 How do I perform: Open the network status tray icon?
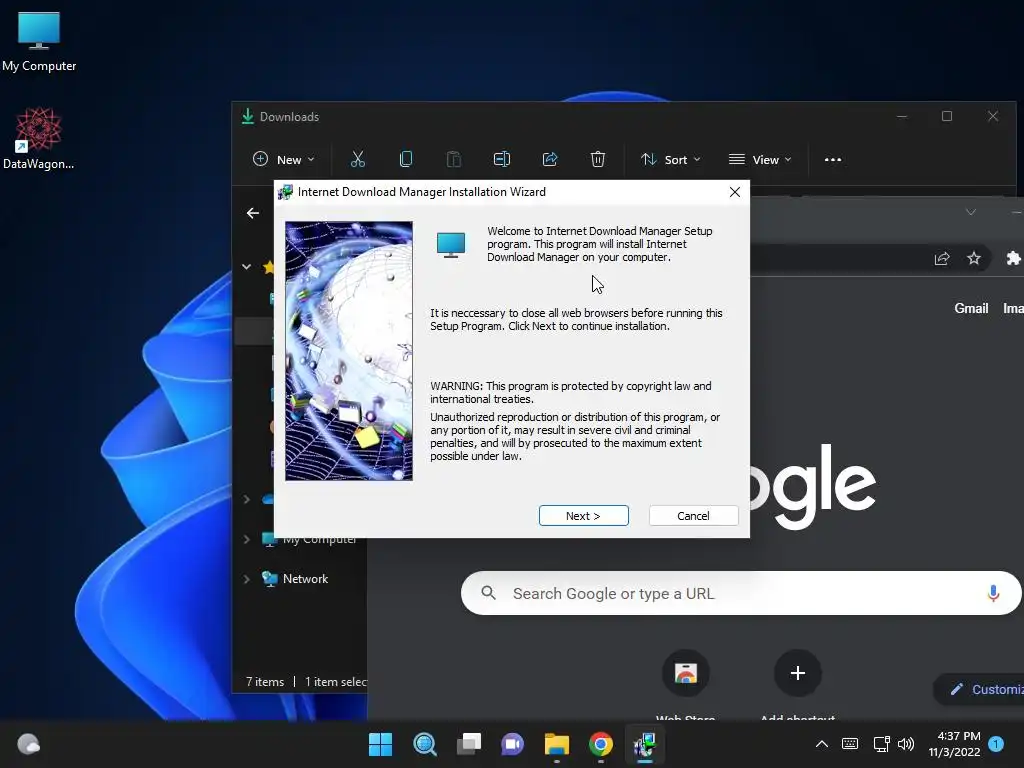[x=881, y=744]
